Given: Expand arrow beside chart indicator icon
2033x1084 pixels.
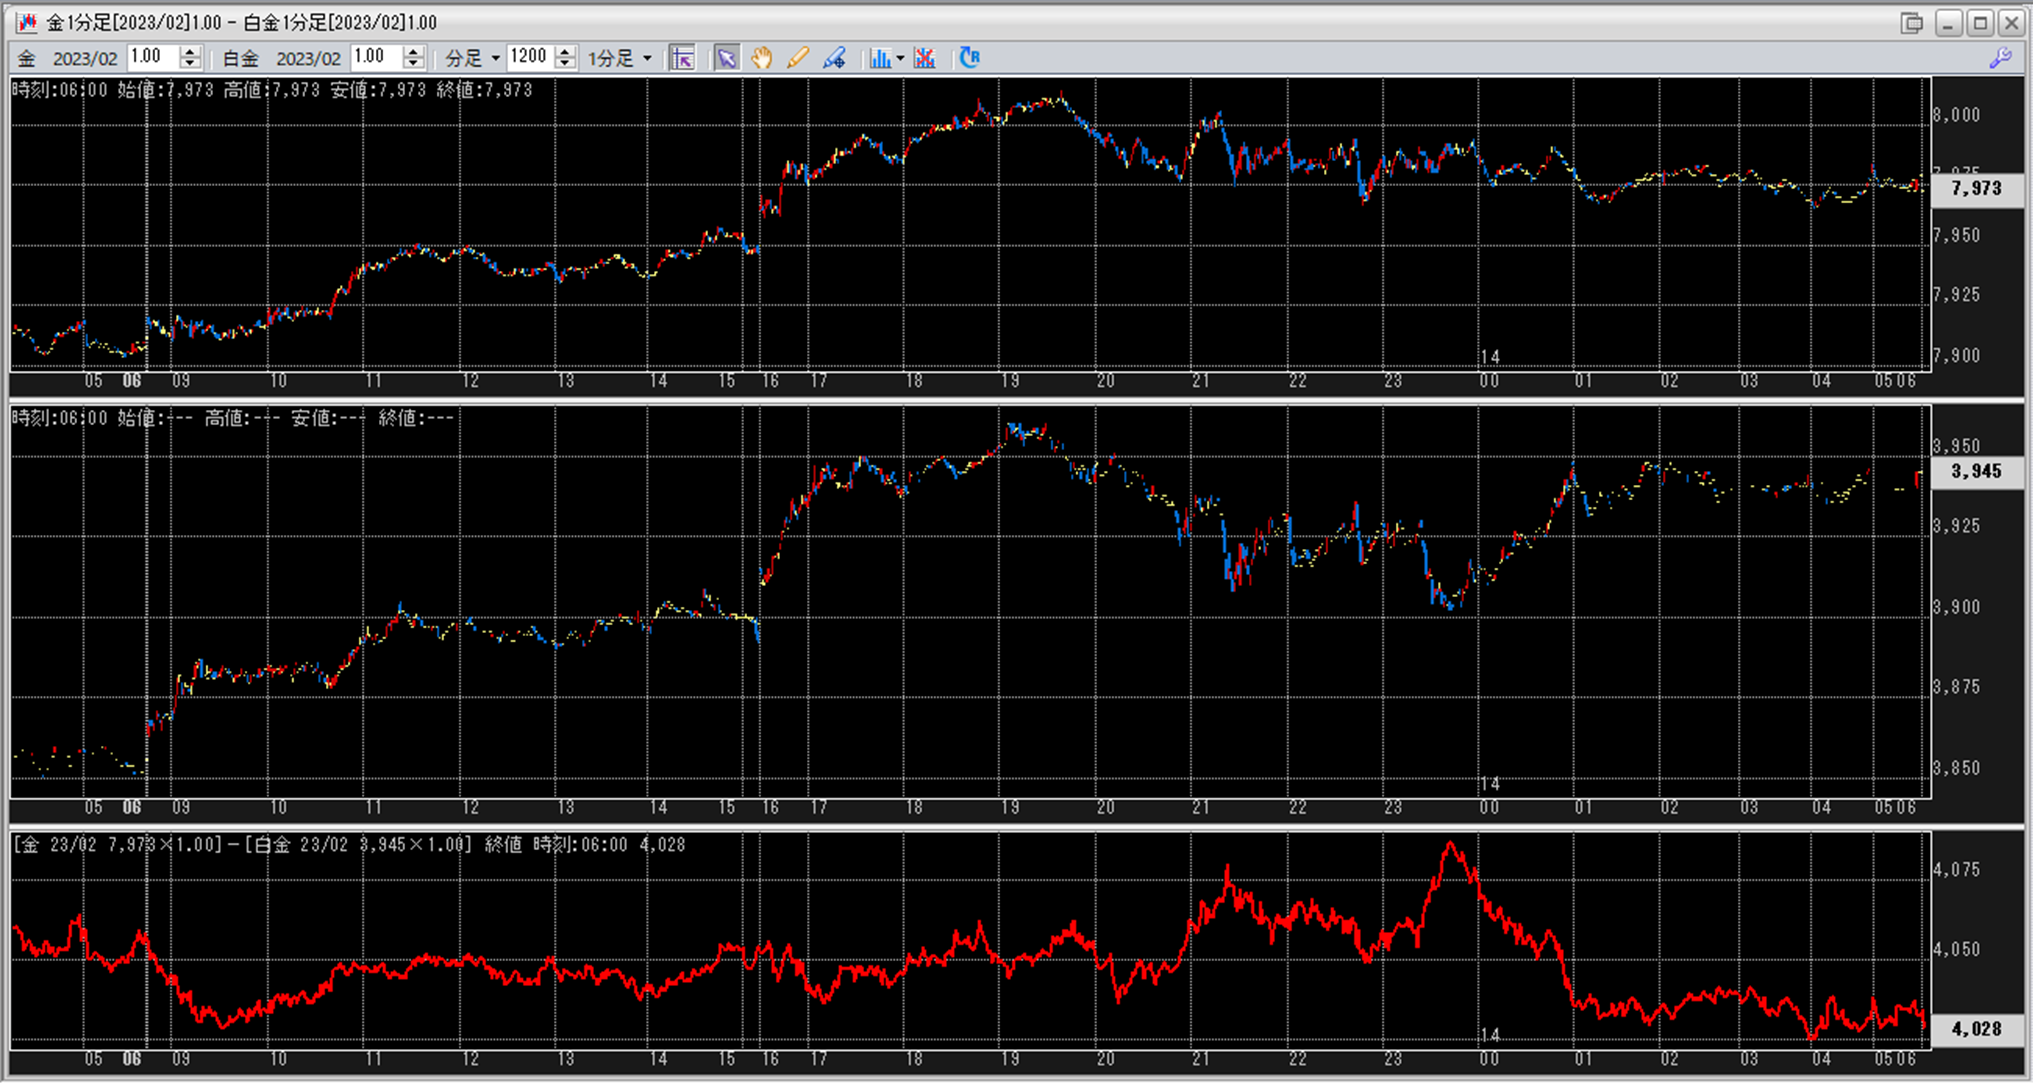Looking at the screenshot, I should [x=900, y=58].
